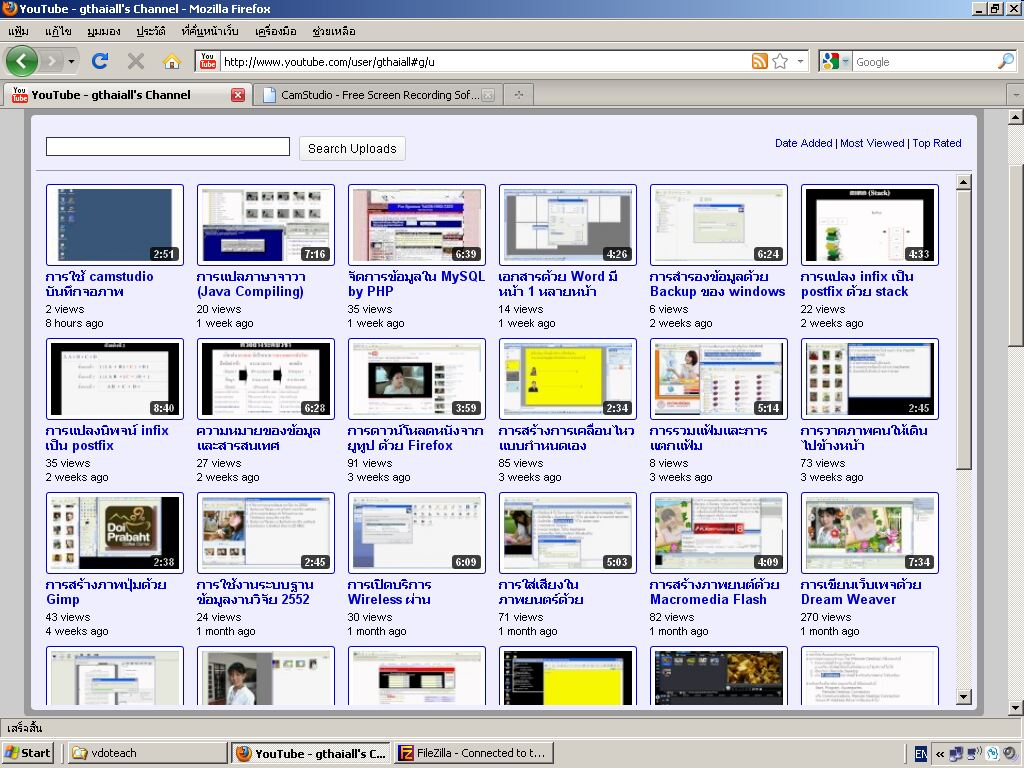Screen dimensions: 1024x768
Task: Open the MySQL by PHP video title link
Action: pos(416,284)
